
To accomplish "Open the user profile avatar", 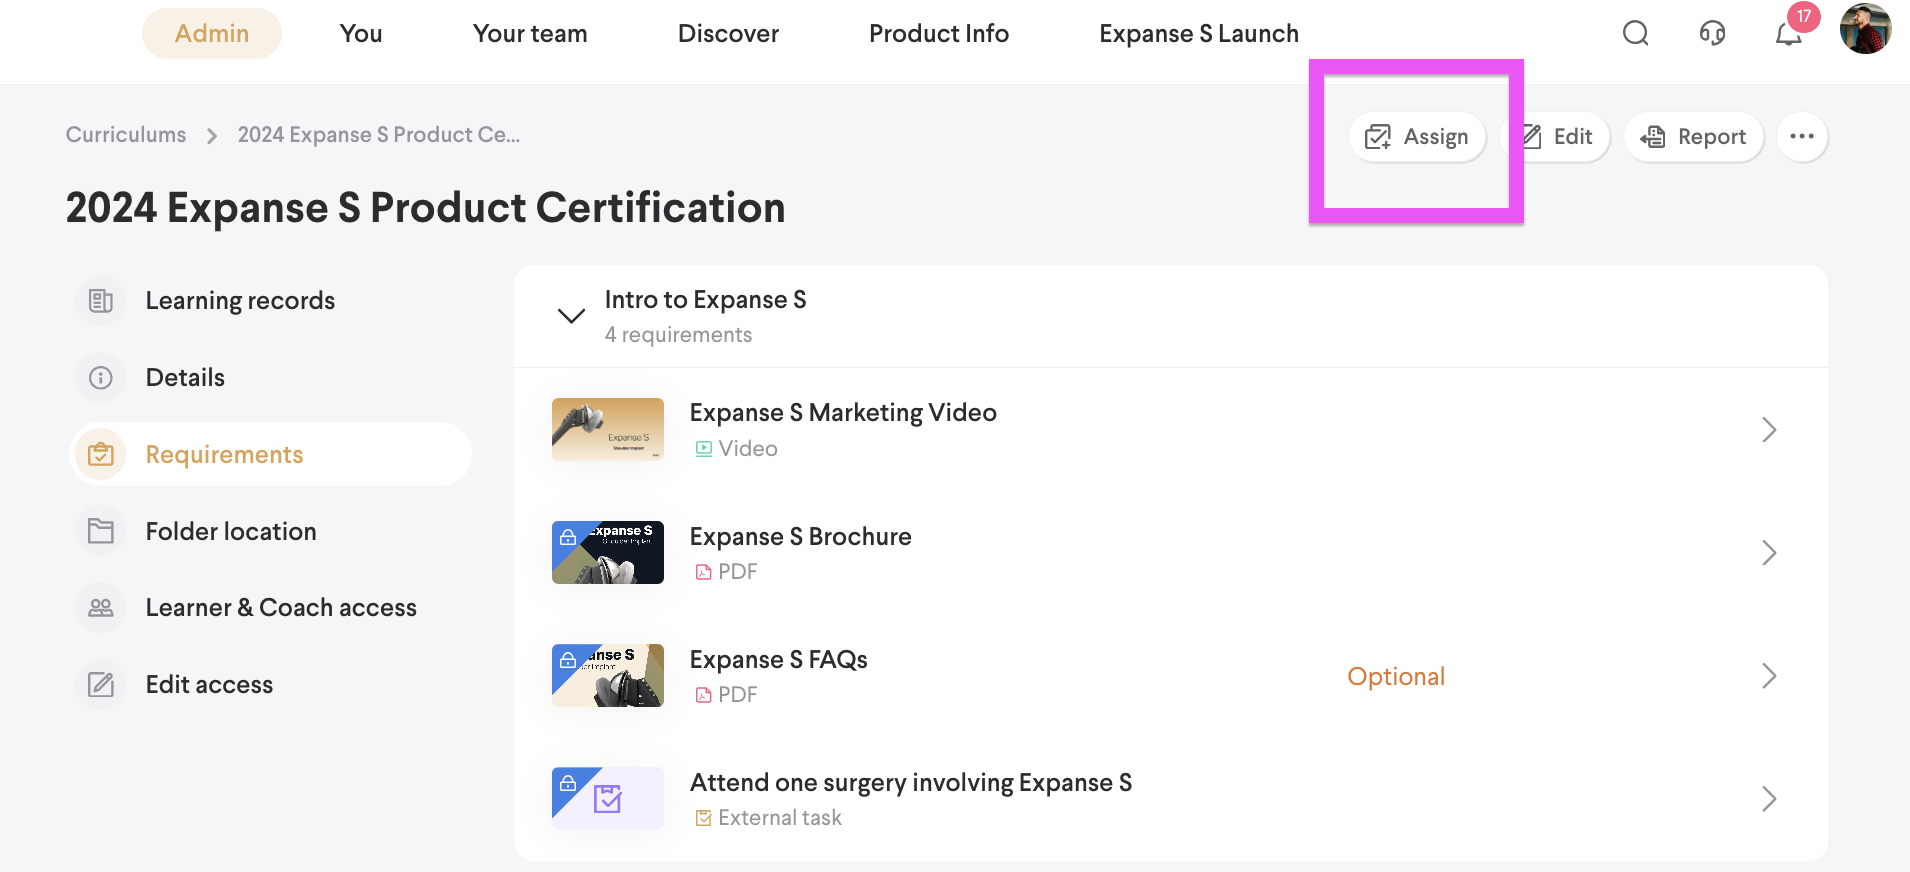I will pyautogui.click(x=1865, y=29).
